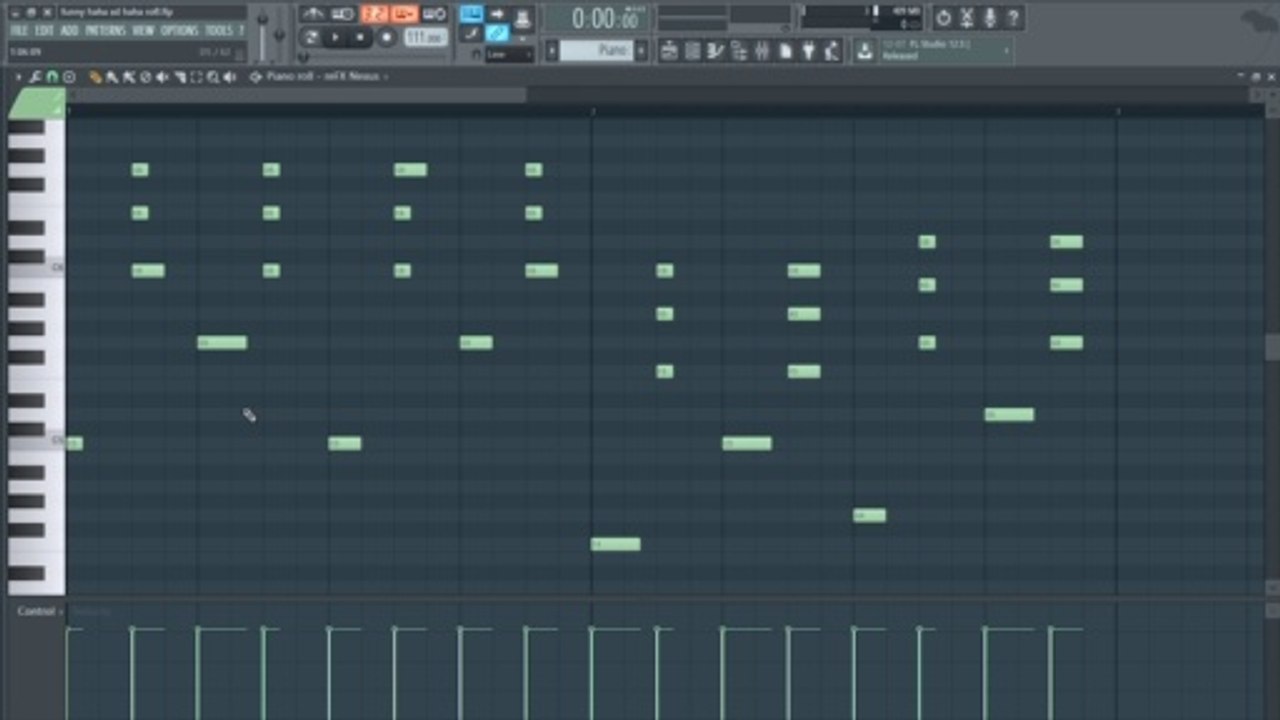Open the EDIT menu
This screenshot has width=1280, height=720.
pyautogui.click(x=44, y=31)
